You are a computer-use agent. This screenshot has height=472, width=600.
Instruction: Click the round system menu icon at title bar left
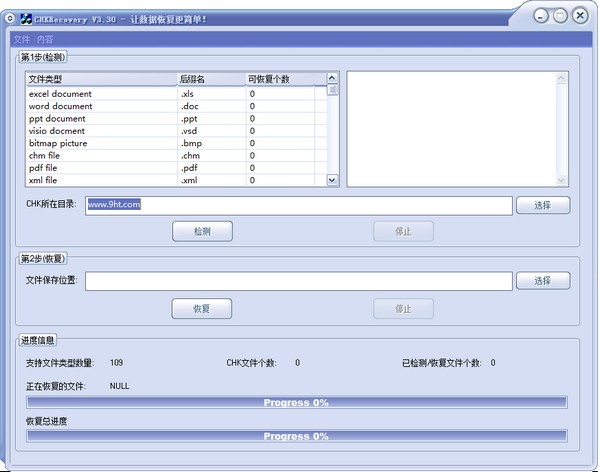[x=10, y=18]
